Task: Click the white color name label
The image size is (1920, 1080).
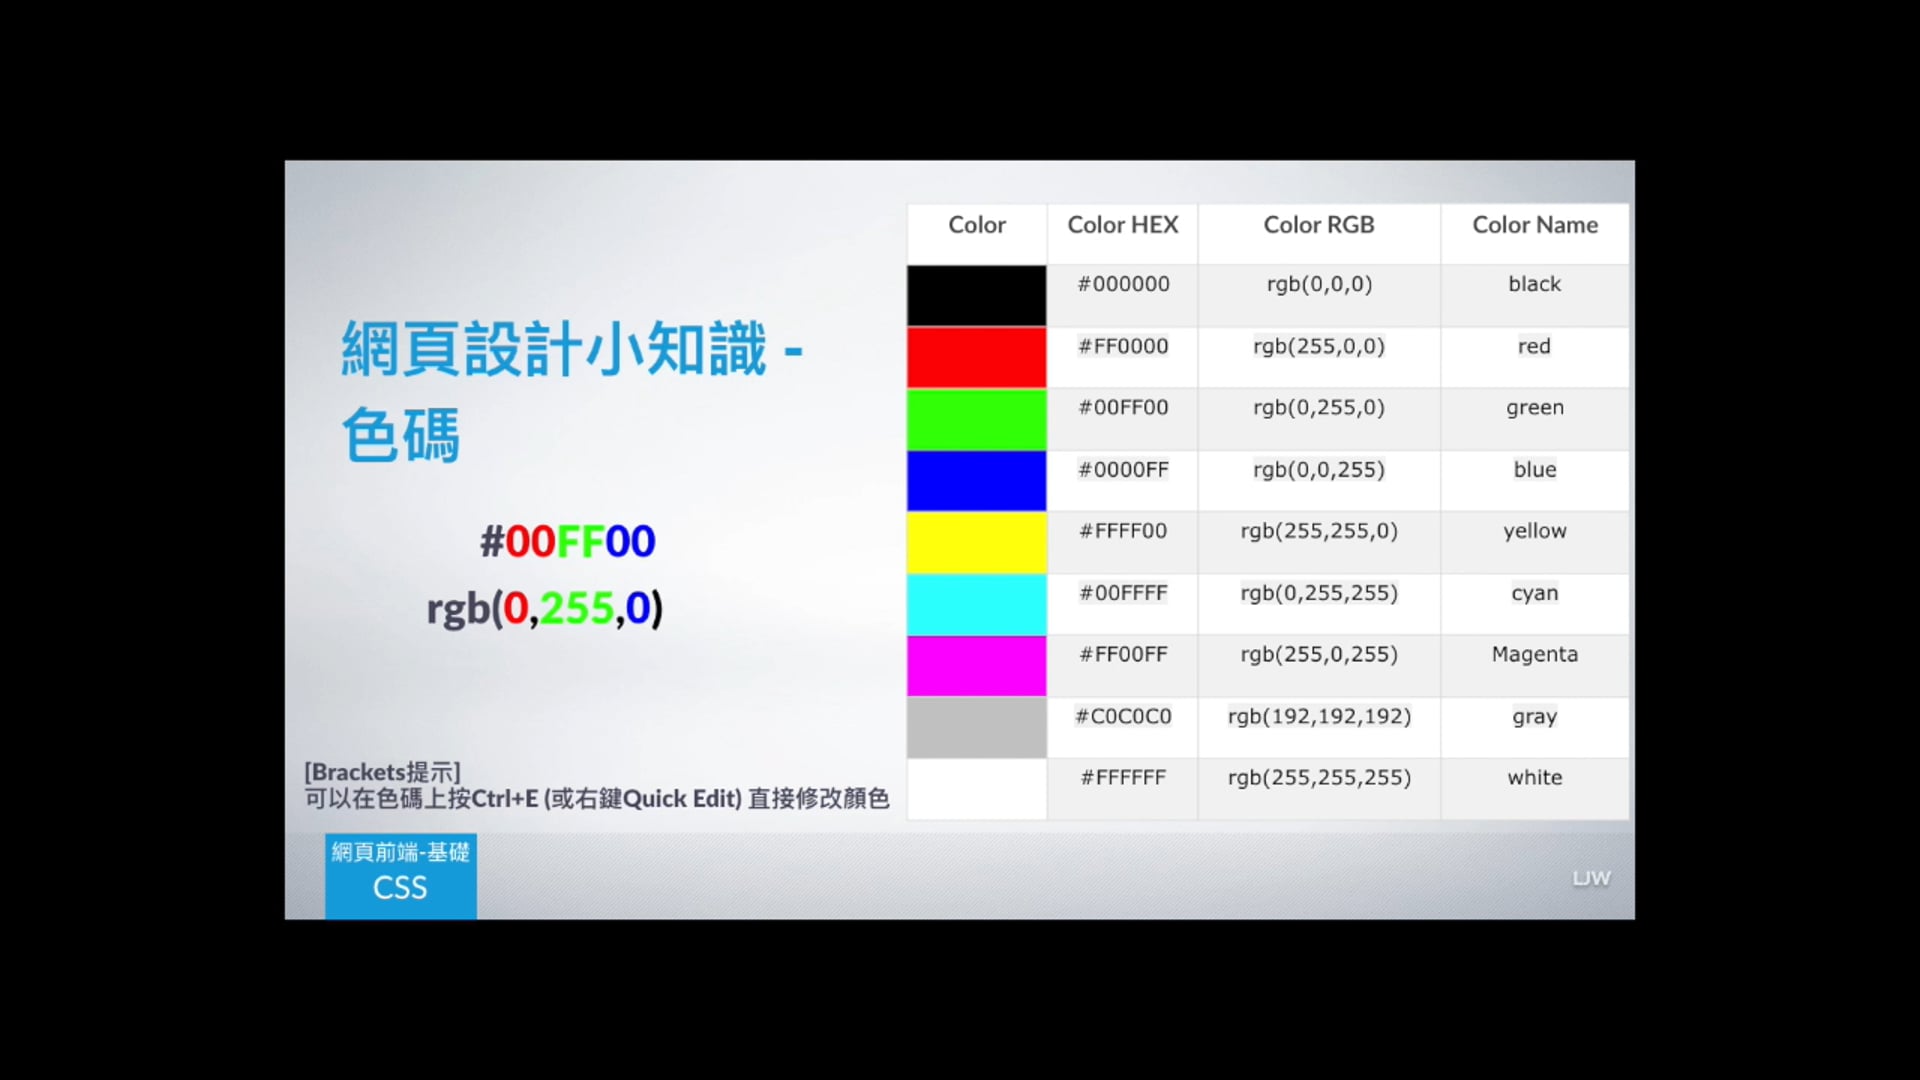Action: tap(1534, 777)
